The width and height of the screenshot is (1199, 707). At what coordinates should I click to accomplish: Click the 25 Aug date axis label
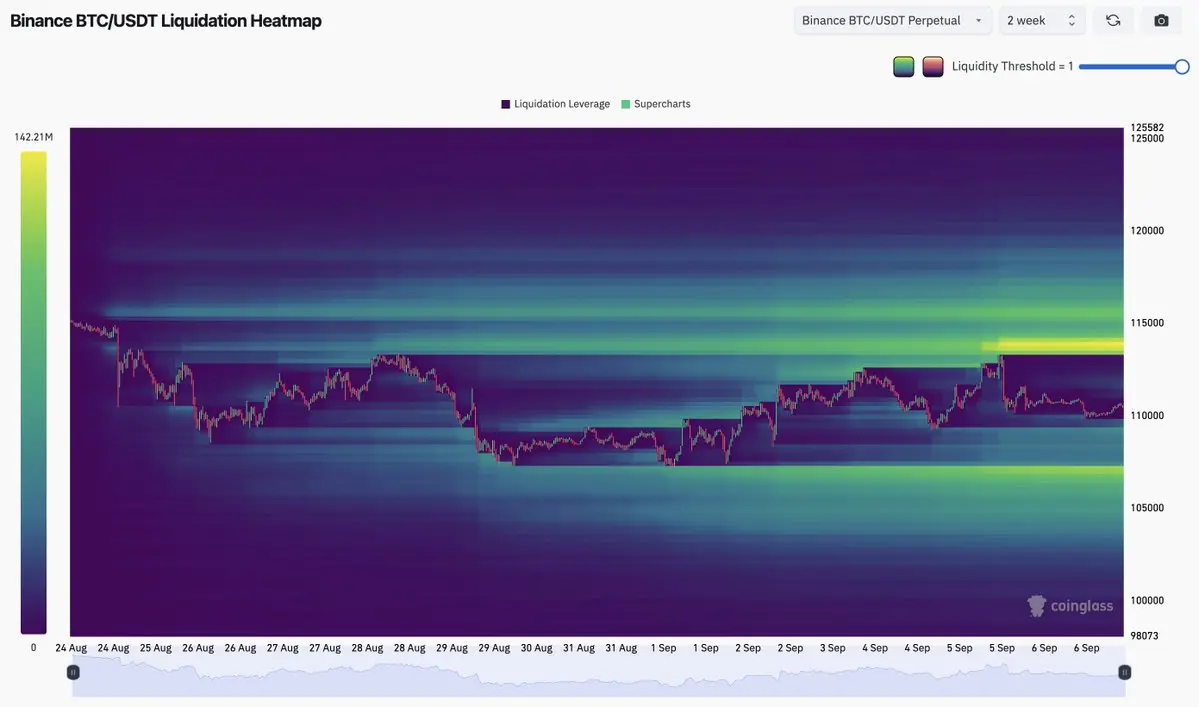(x=155, y=648)
